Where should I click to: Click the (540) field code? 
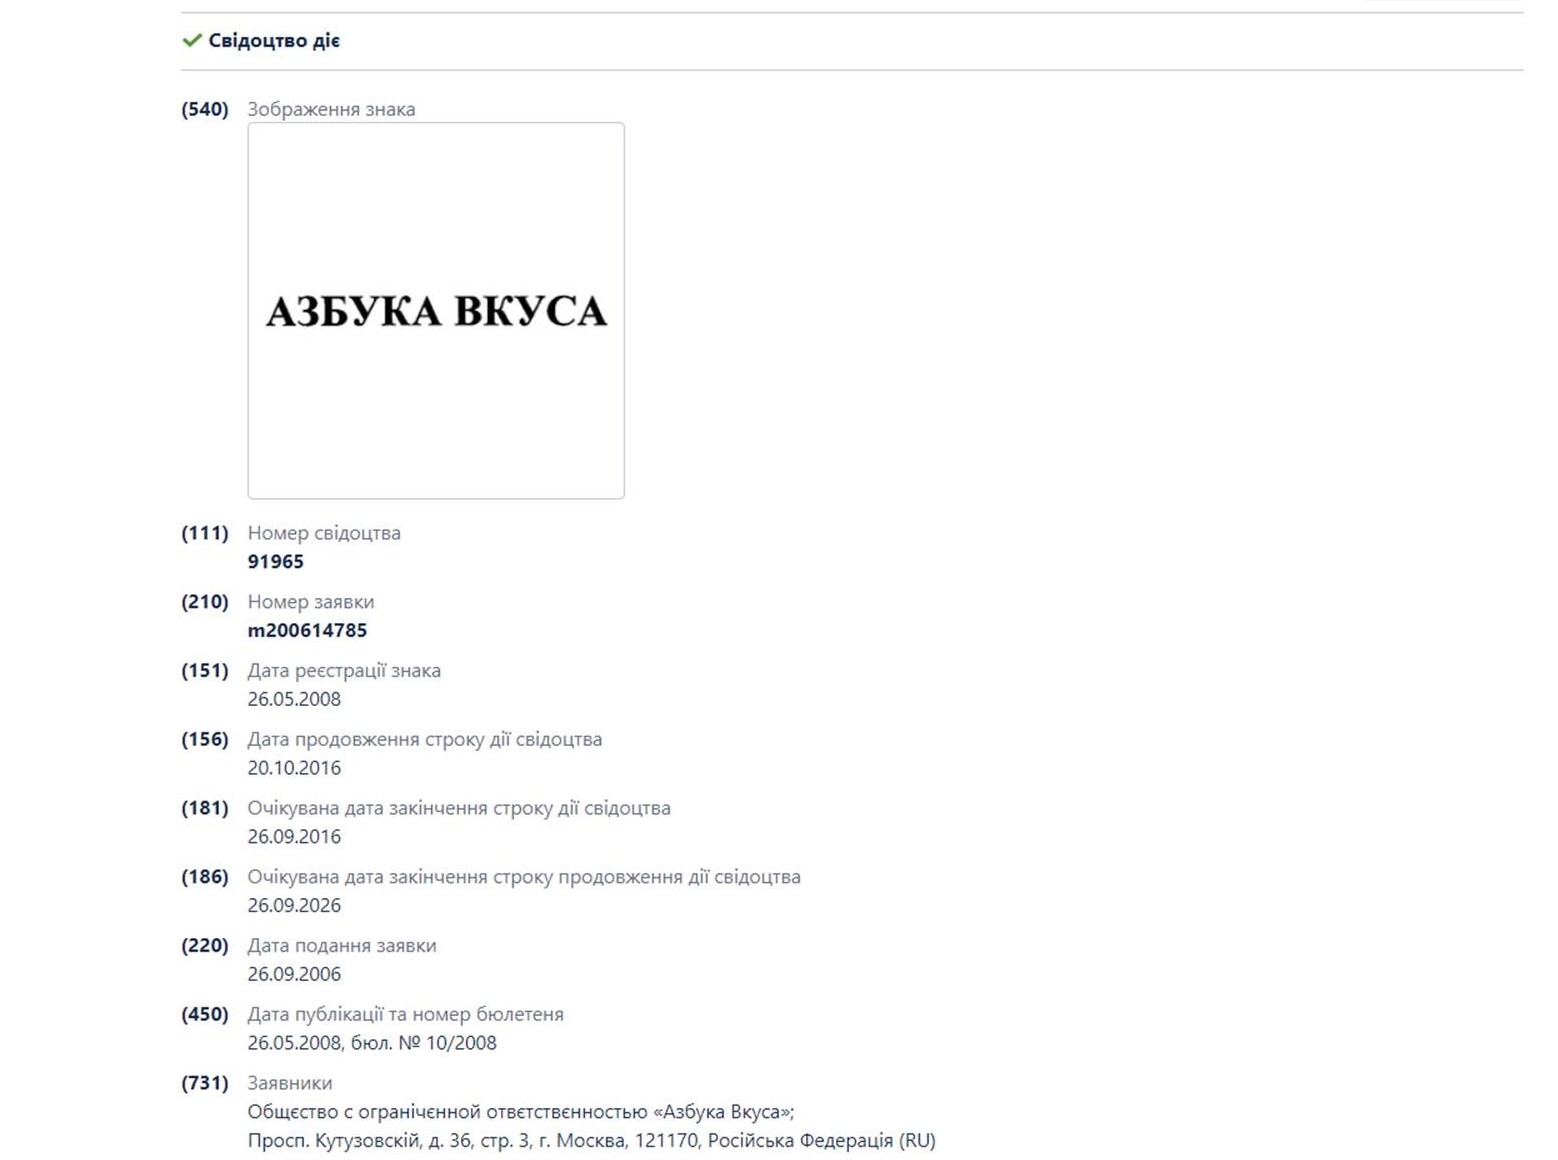tap(204, 109)
